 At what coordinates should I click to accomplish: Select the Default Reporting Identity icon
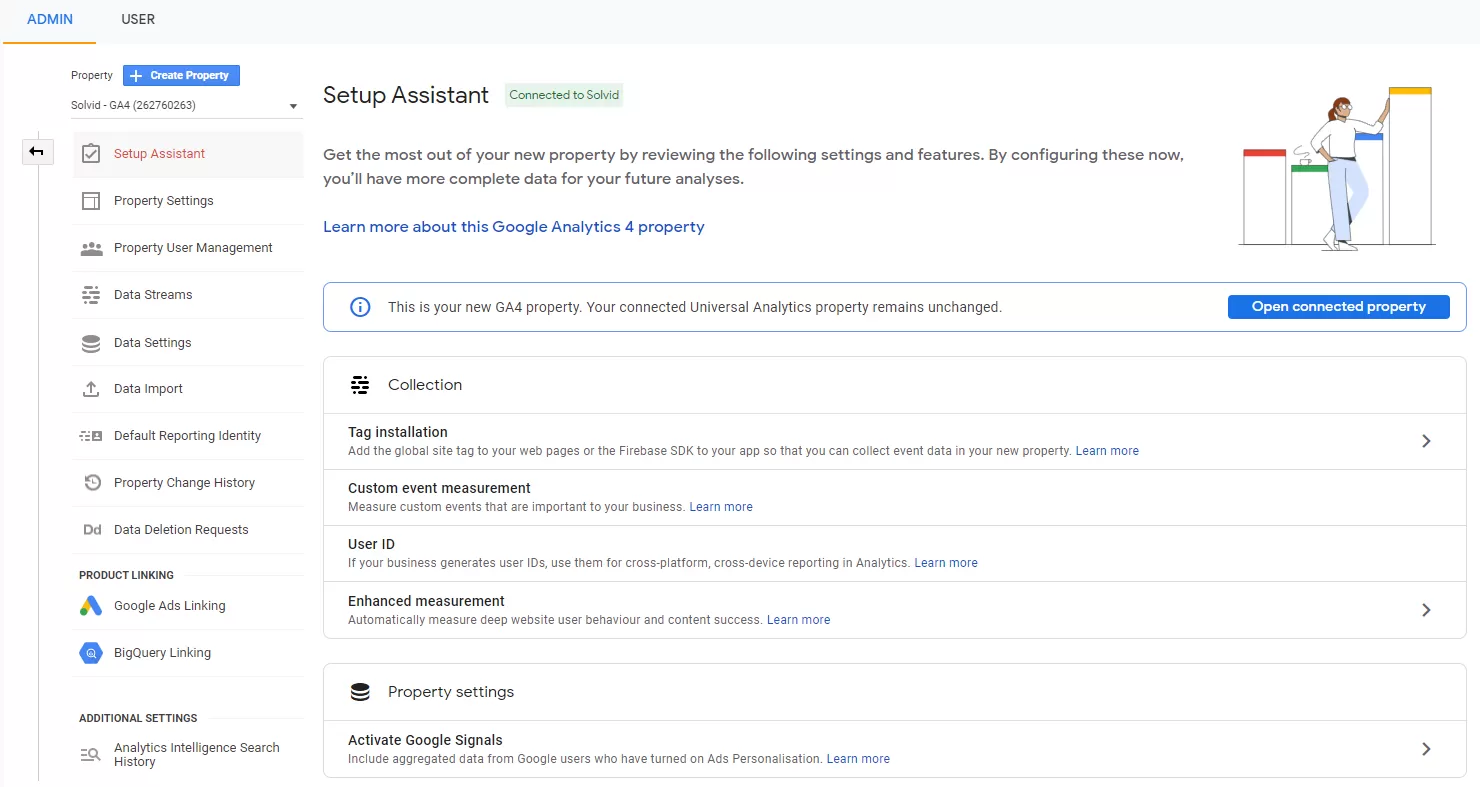click(x=91, y=436)
